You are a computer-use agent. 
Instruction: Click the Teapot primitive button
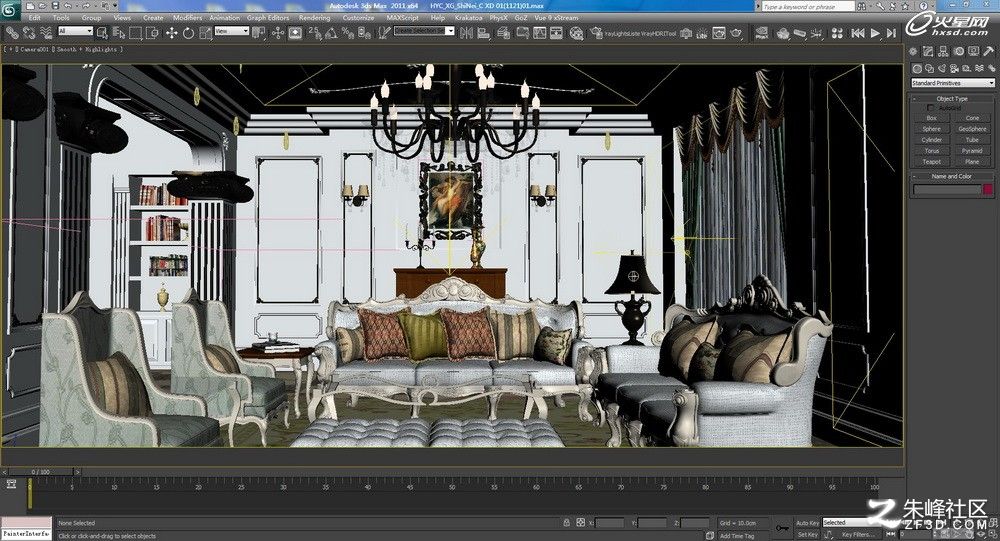(931, 161)
